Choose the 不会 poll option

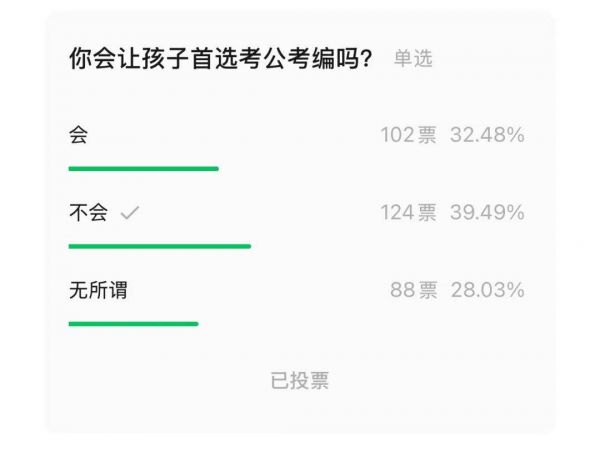(87, 213)
